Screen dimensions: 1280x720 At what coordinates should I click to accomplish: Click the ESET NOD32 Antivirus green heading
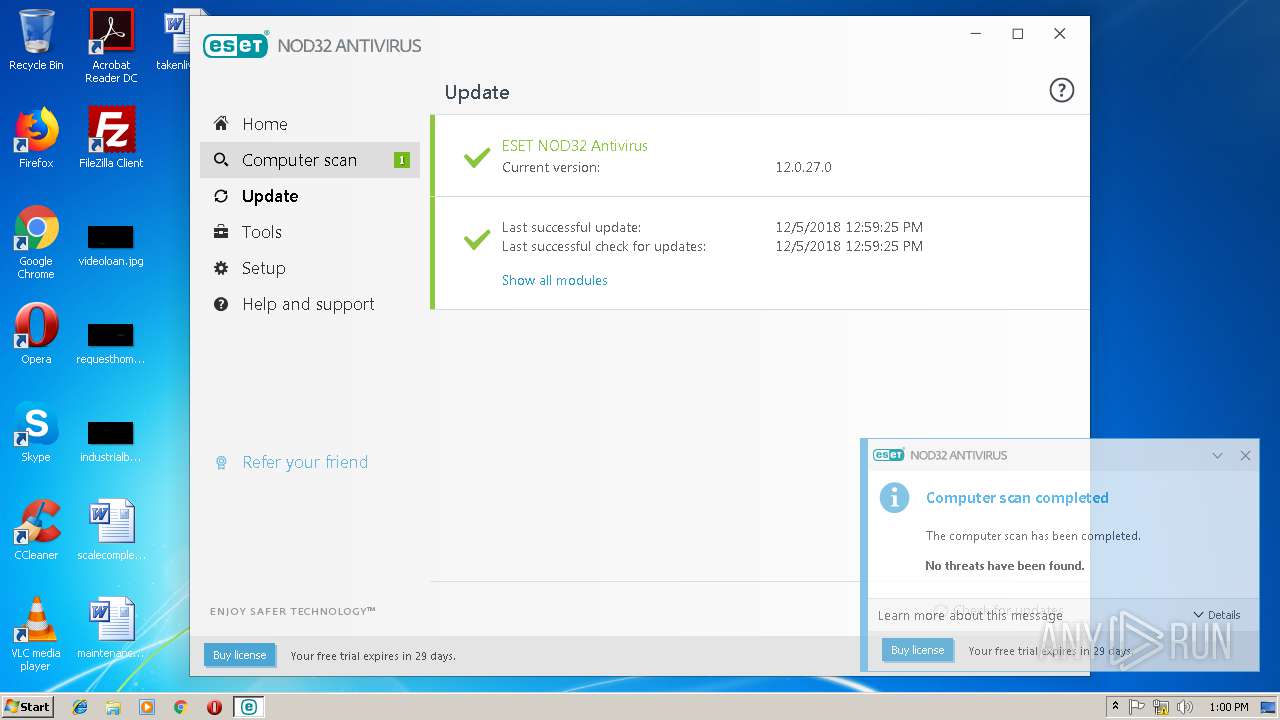(575, 146)
